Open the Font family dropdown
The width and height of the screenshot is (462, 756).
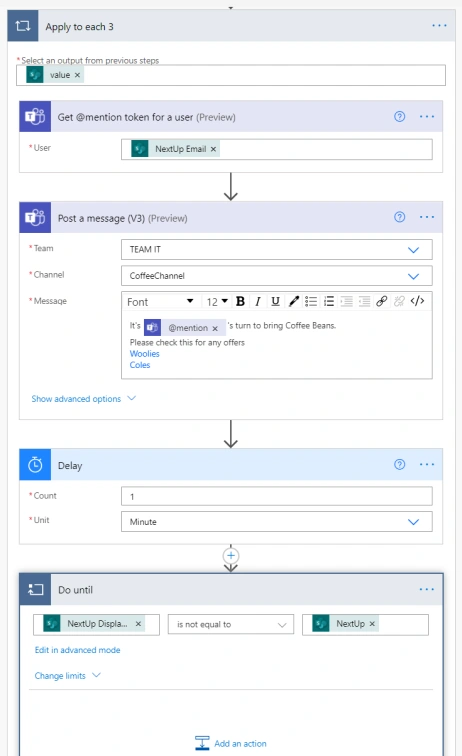161,302
